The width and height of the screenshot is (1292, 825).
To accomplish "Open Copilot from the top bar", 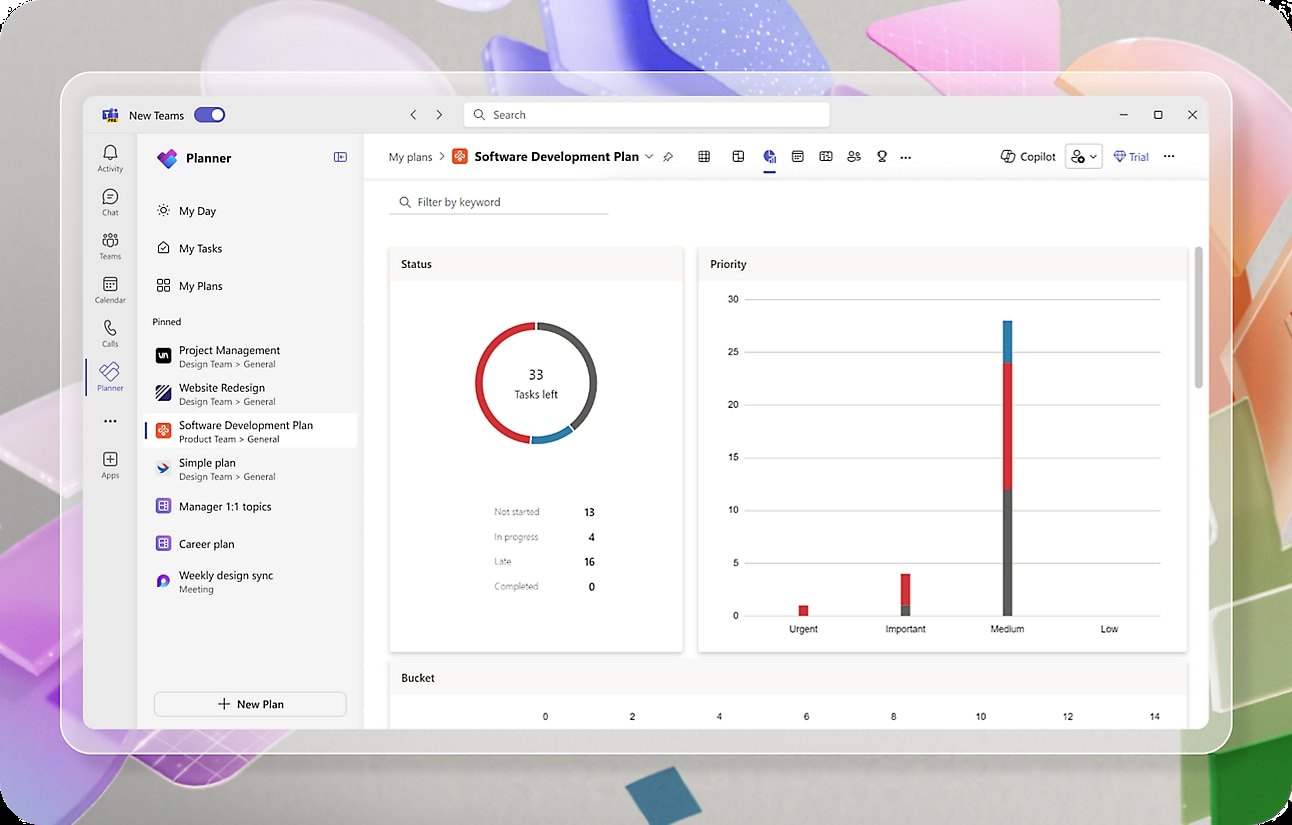I will pyautogui.click(x=1027, y=156).
